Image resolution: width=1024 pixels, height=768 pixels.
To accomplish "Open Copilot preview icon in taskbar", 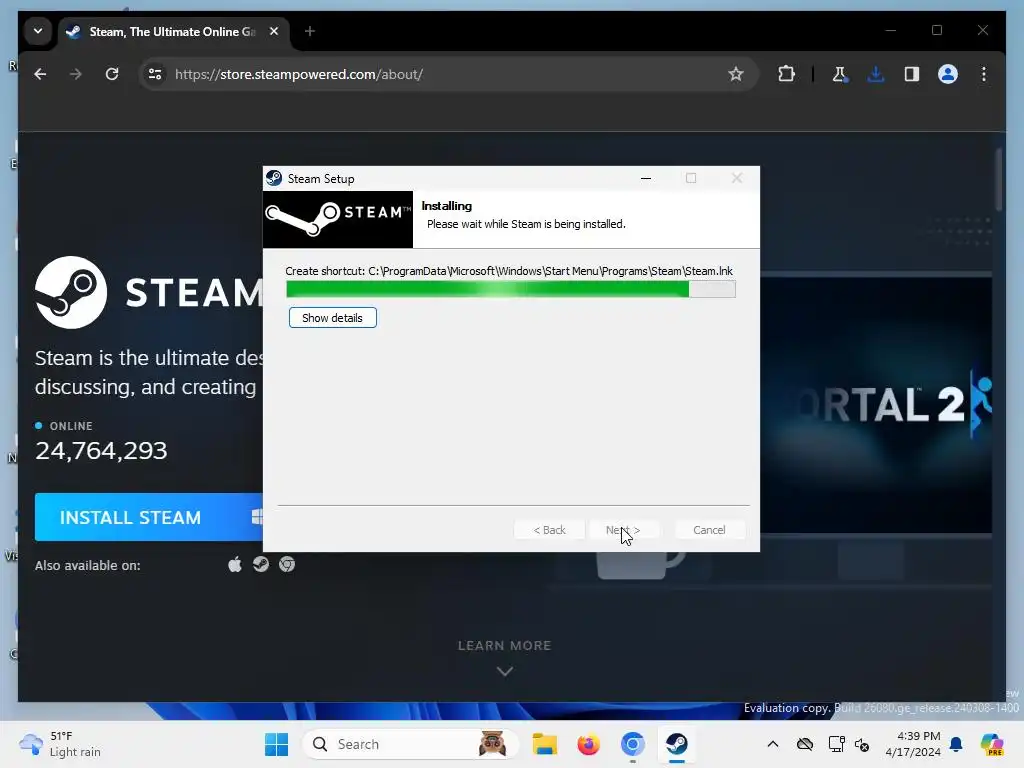I will (991, 744).
